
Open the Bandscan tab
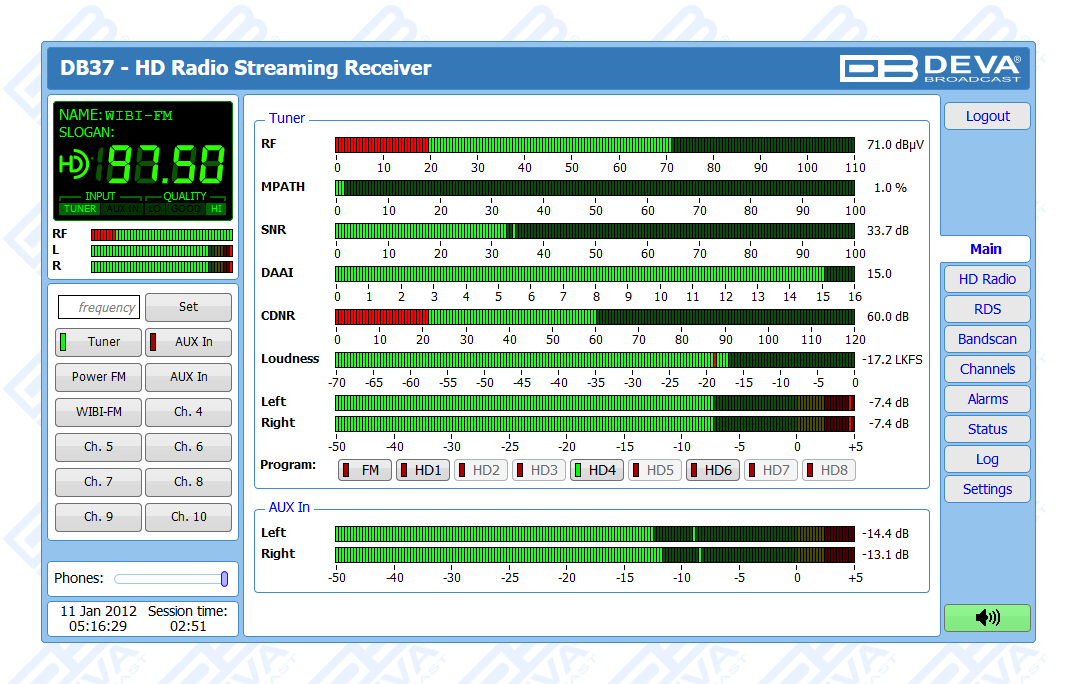click(x=986, y=339)
